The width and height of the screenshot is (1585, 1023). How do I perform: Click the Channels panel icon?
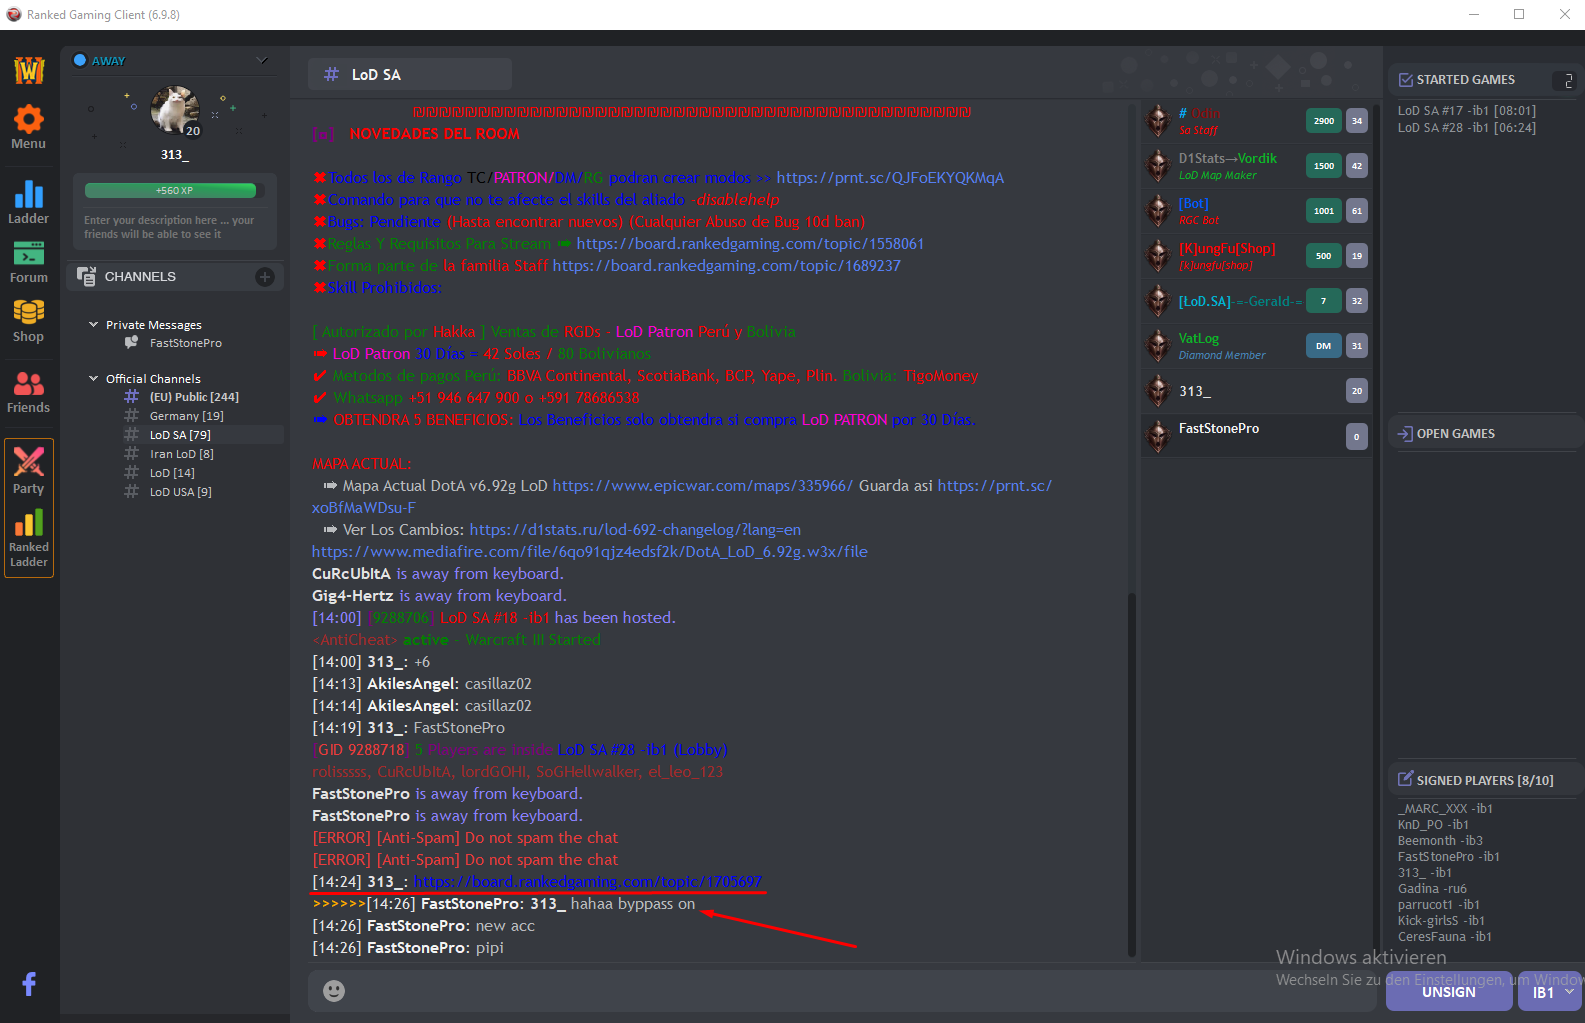tap(87, 277)
